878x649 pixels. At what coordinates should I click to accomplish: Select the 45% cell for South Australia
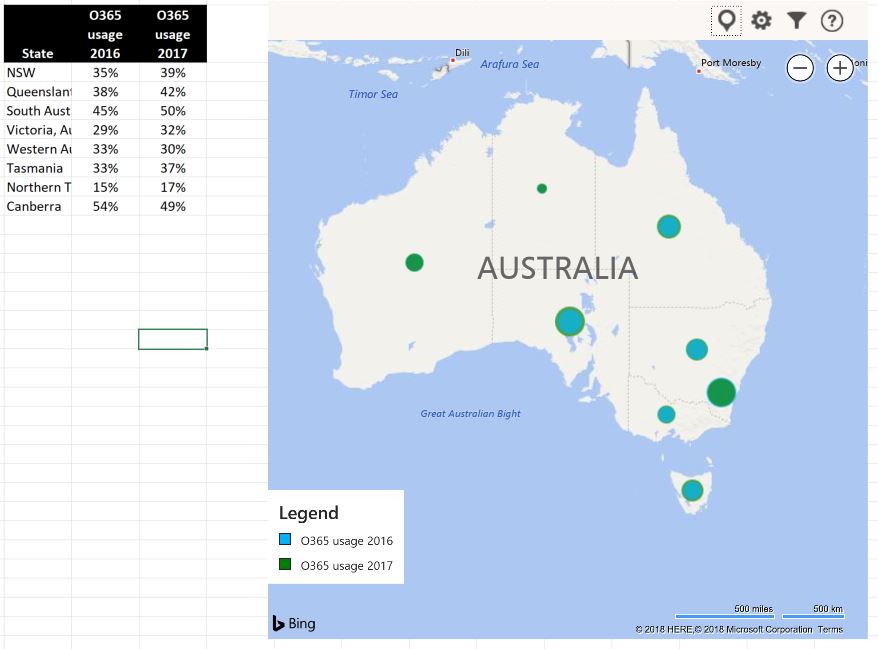point(105,110)
